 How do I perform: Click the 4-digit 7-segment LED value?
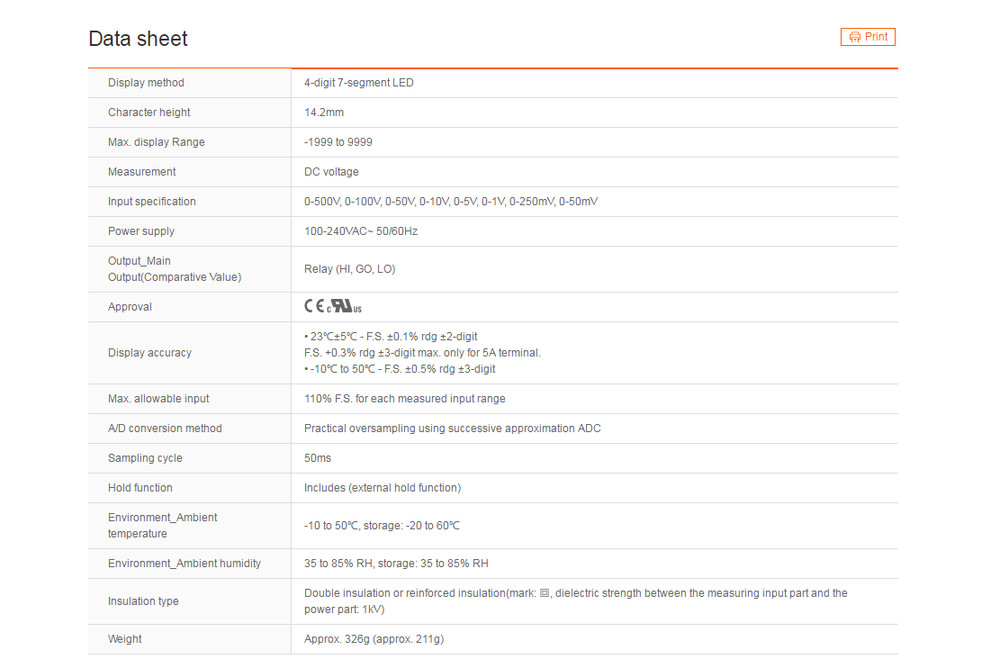point(358,83)
